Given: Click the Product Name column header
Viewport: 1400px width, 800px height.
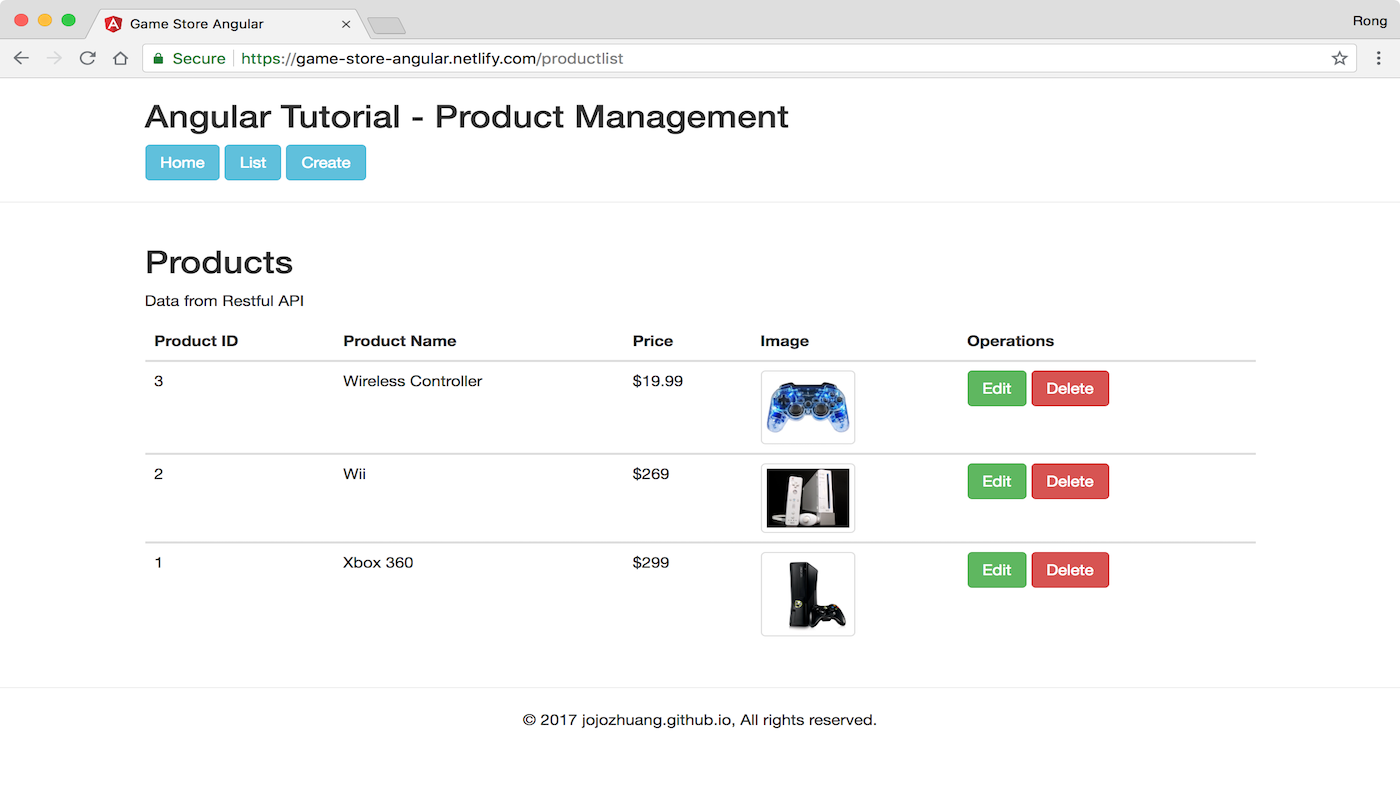Looking at the screenshot, I should coord(399,341).
